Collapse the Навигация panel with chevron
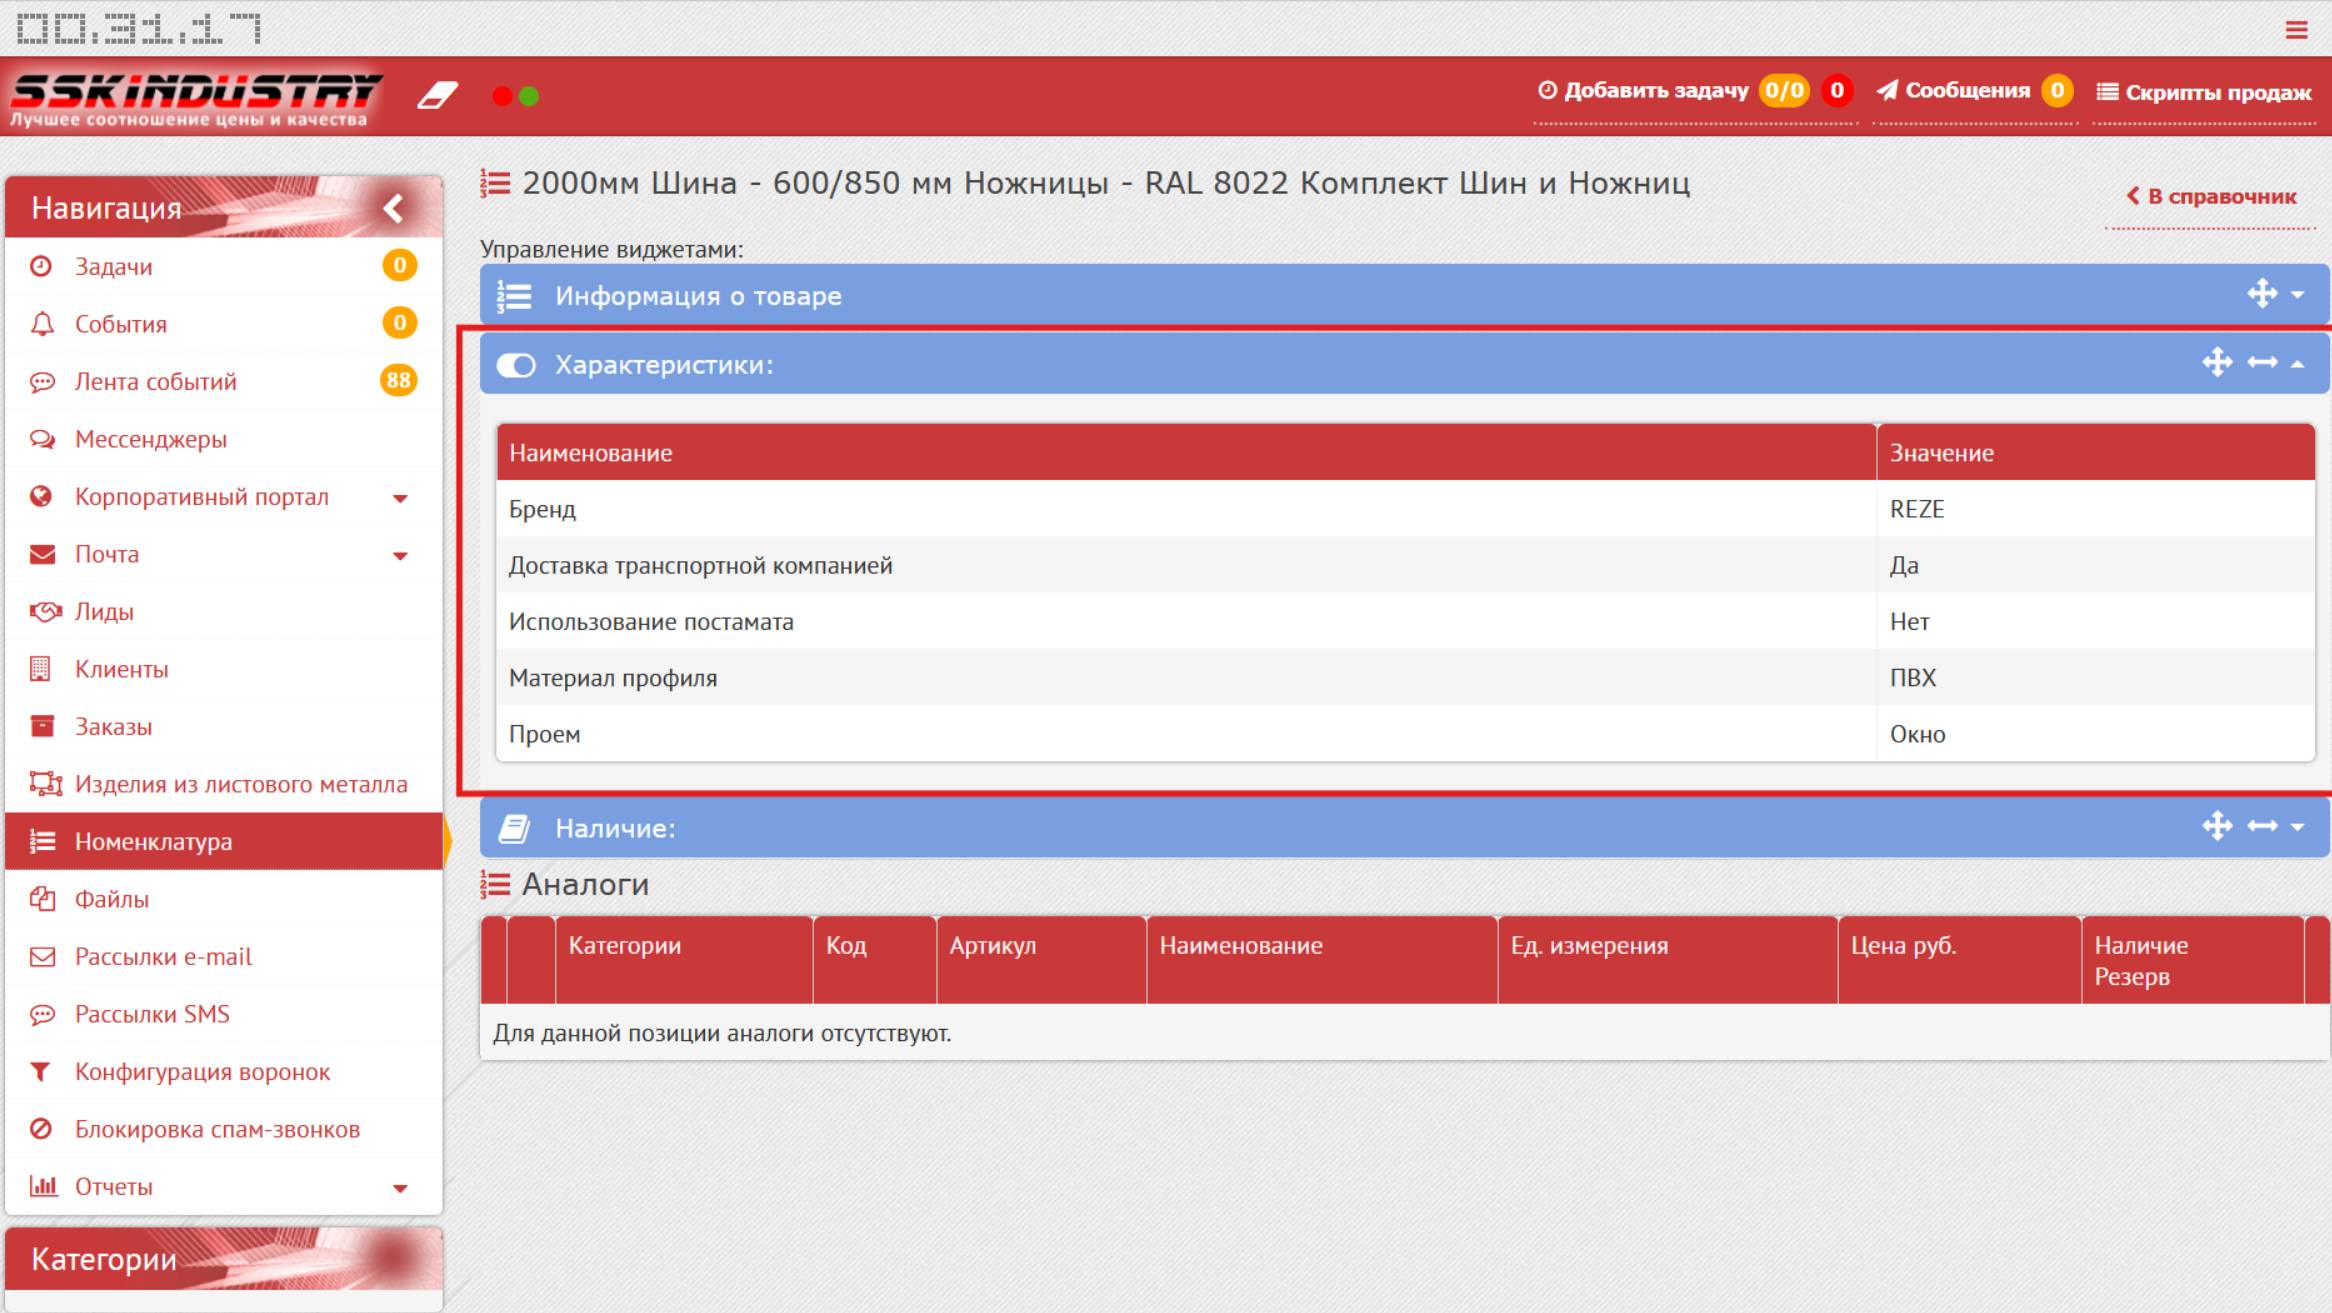2332x1313 pixels. point(393,208)
